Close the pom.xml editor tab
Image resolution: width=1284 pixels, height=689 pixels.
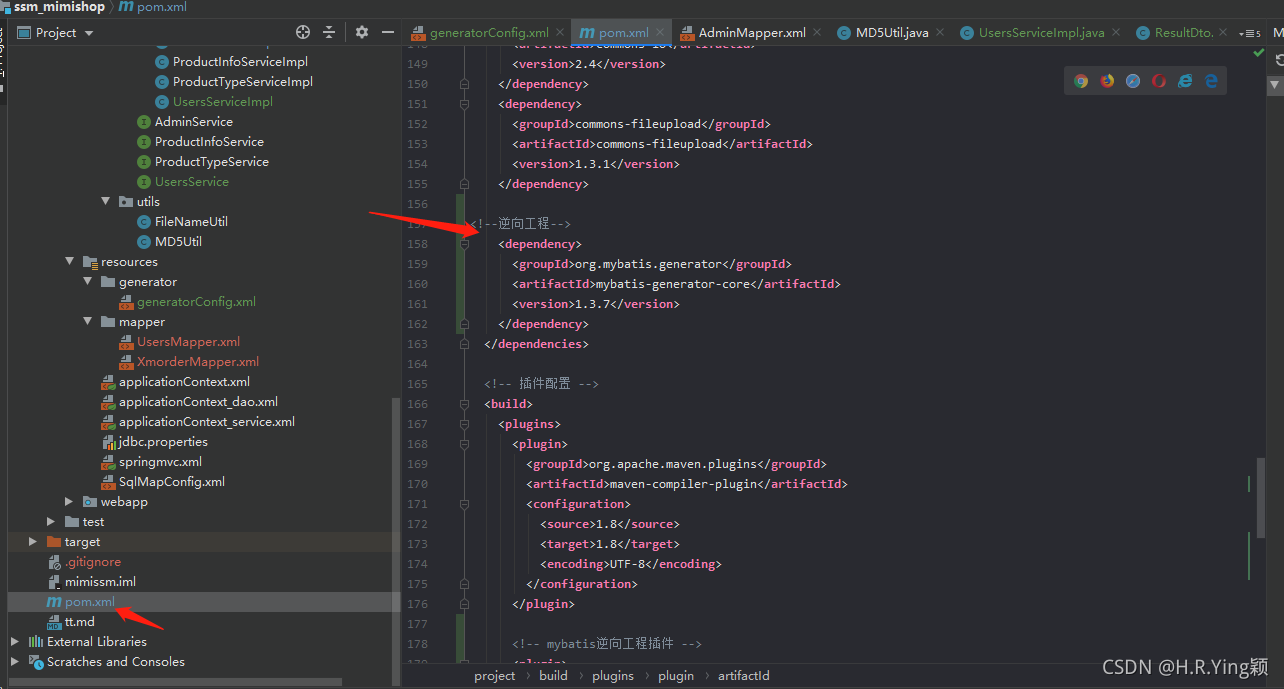[x=661, y=33]
